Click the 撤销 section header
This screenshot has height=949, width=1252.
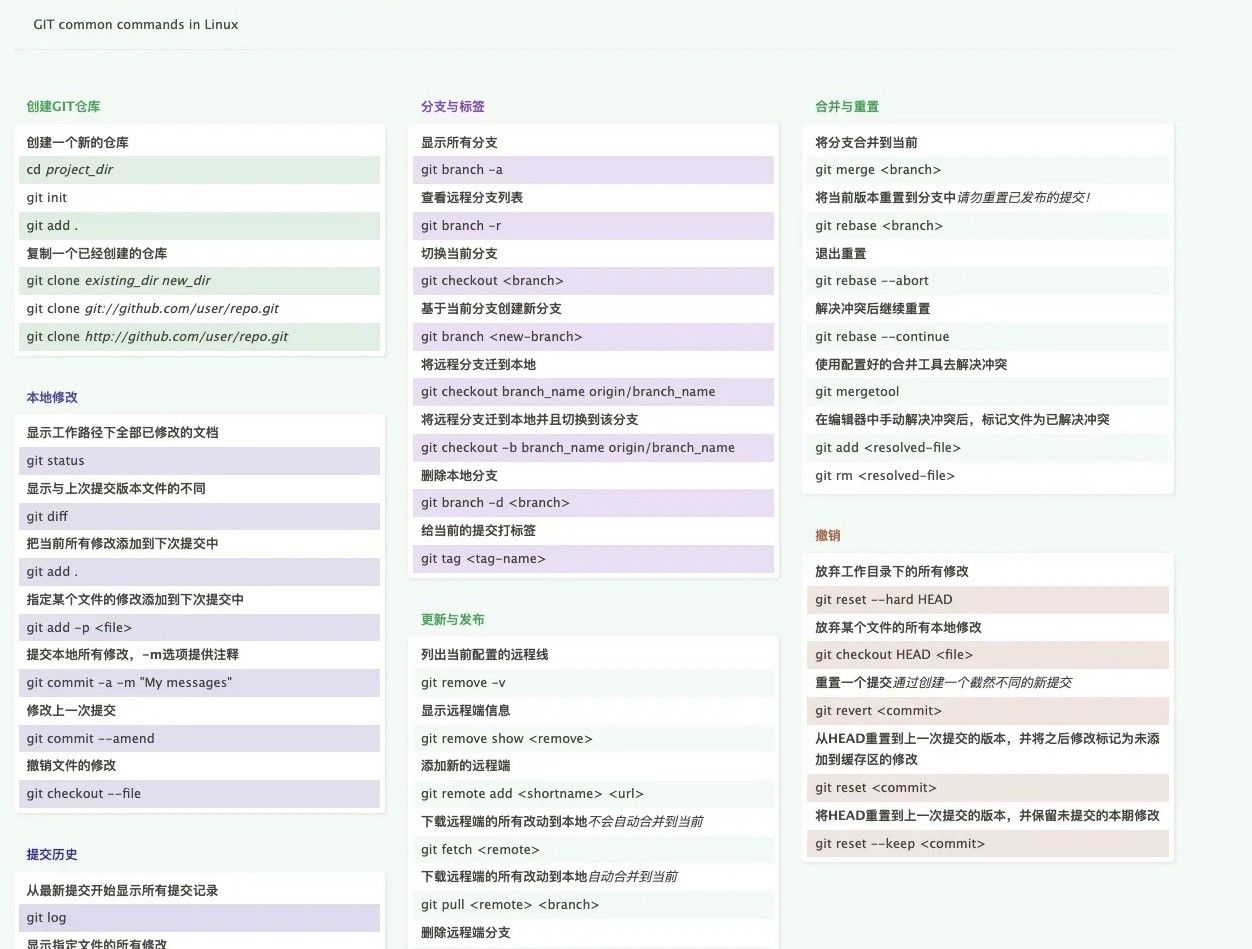pyautogui.click(x=827, y=535)
